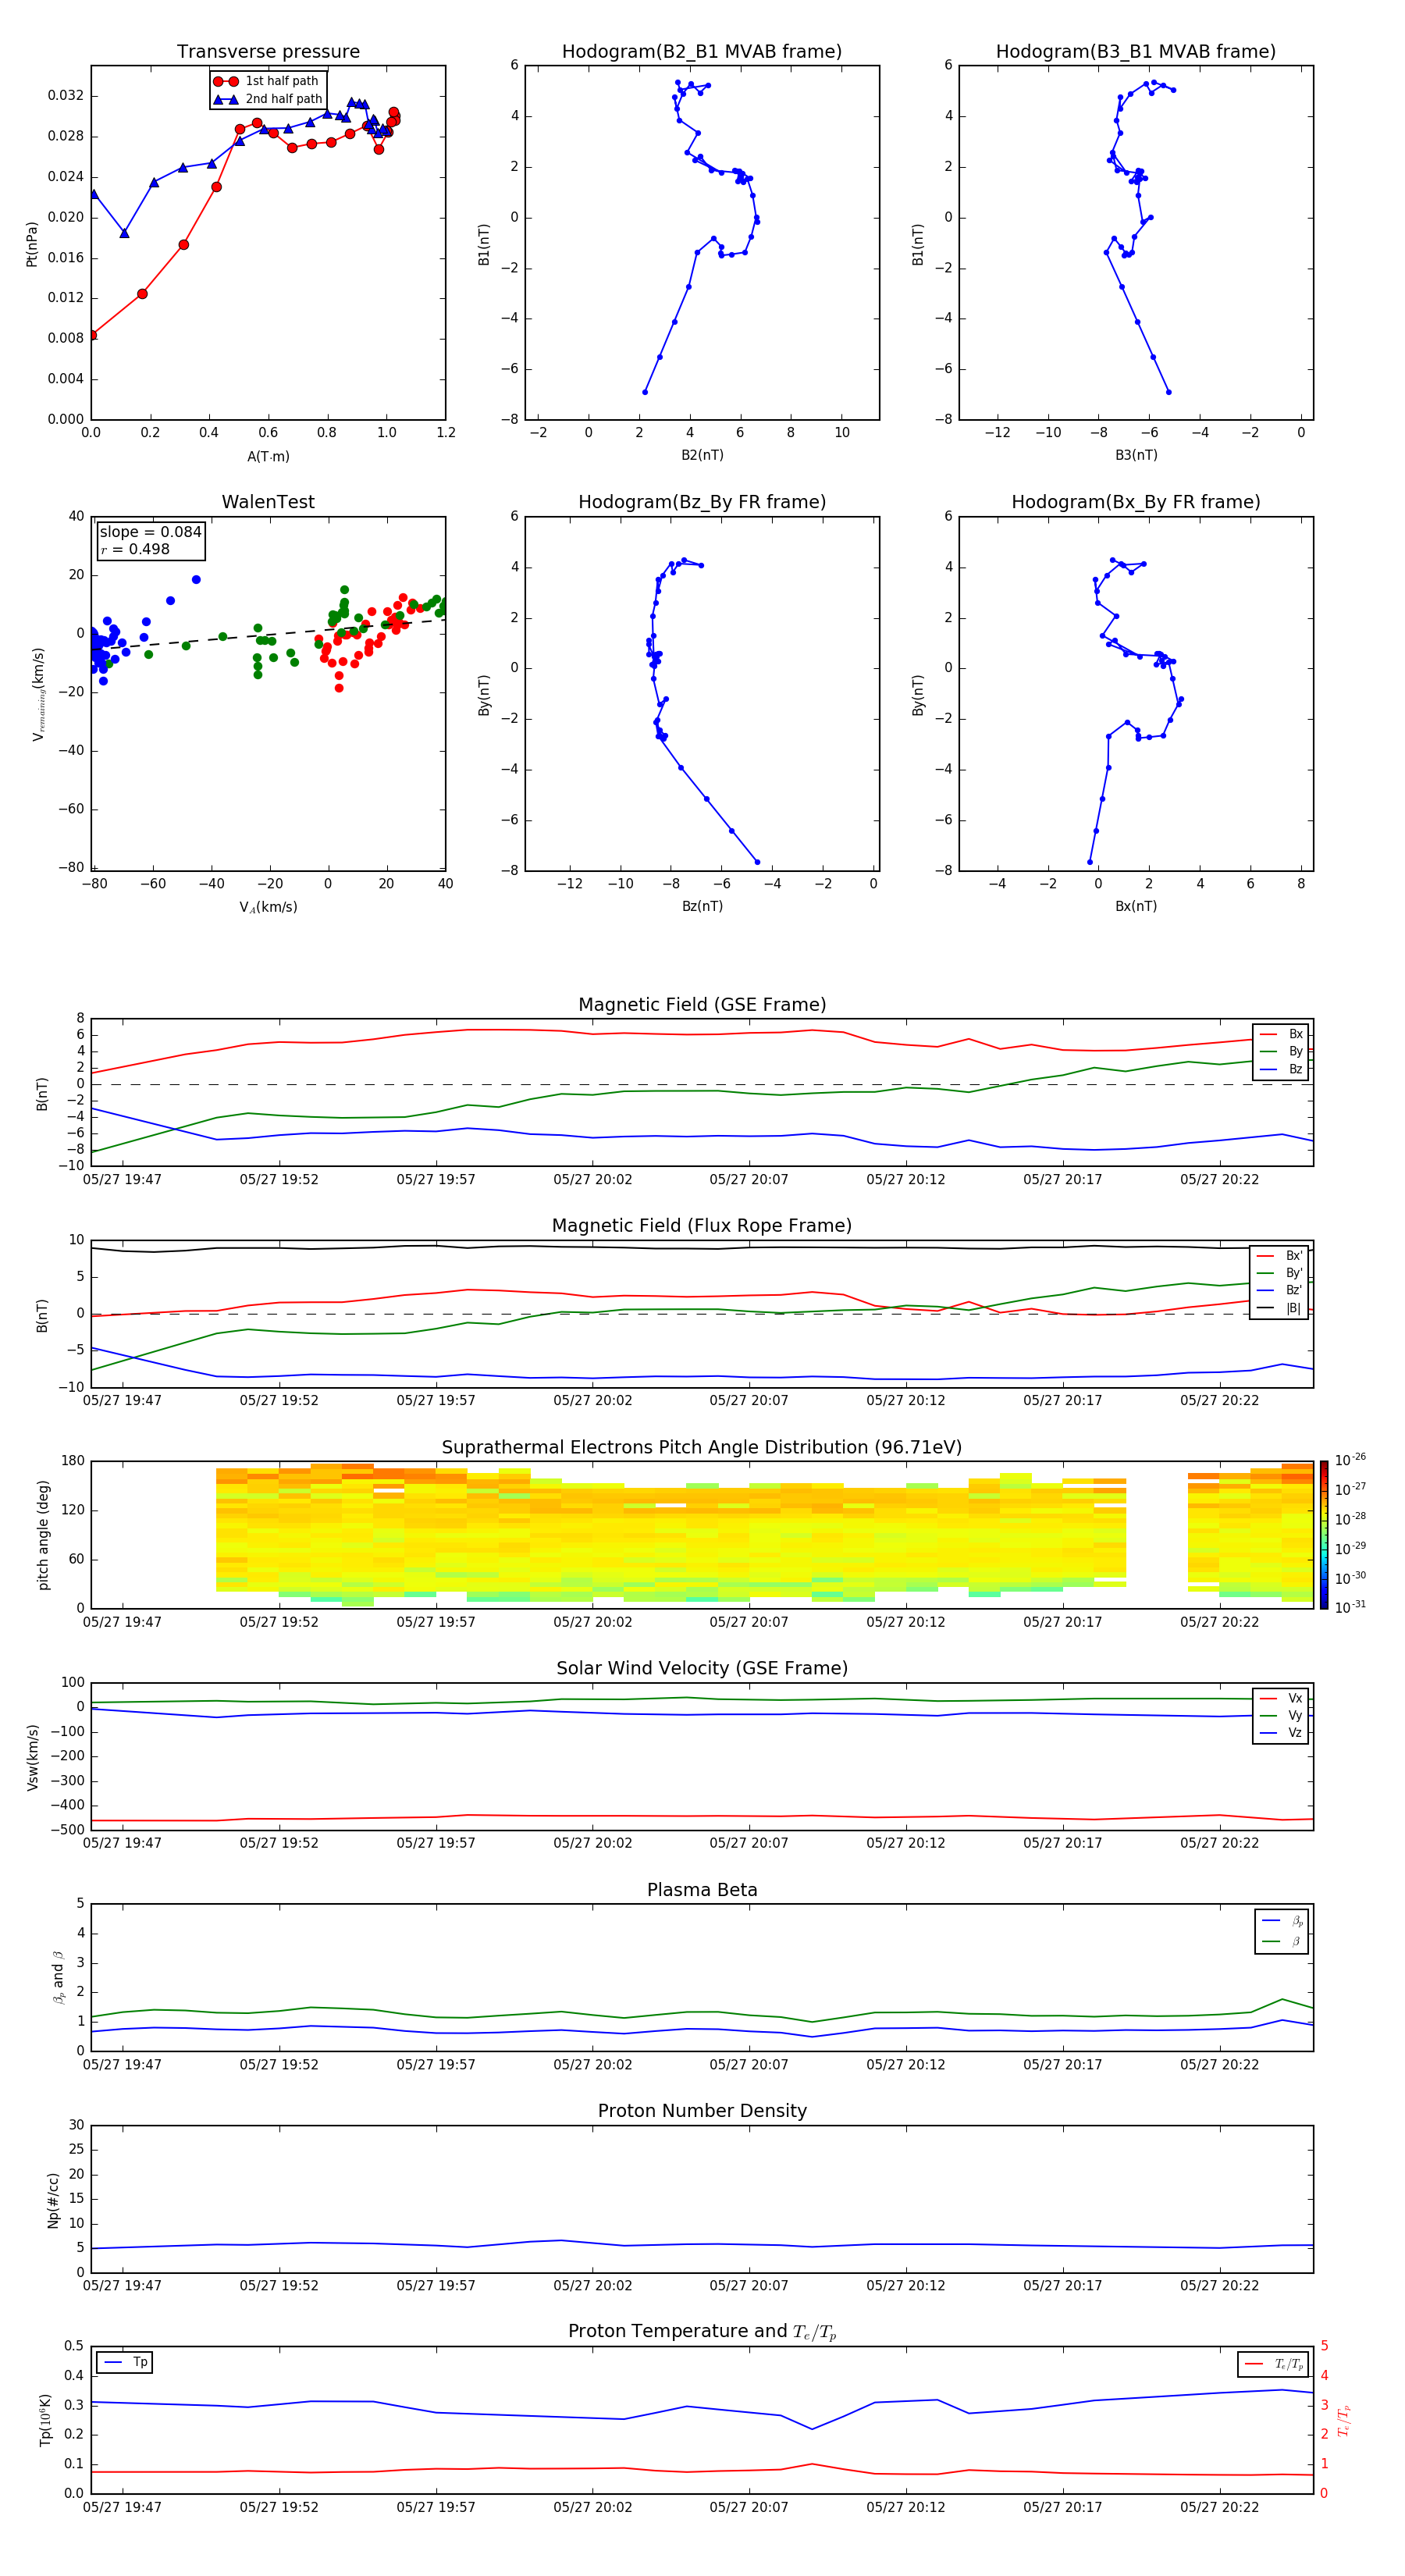The height and width of the screenshot is (2576, 1405).
Task: Click the 'Proton Number Density' title
Action: click(x=702, y=2111)
